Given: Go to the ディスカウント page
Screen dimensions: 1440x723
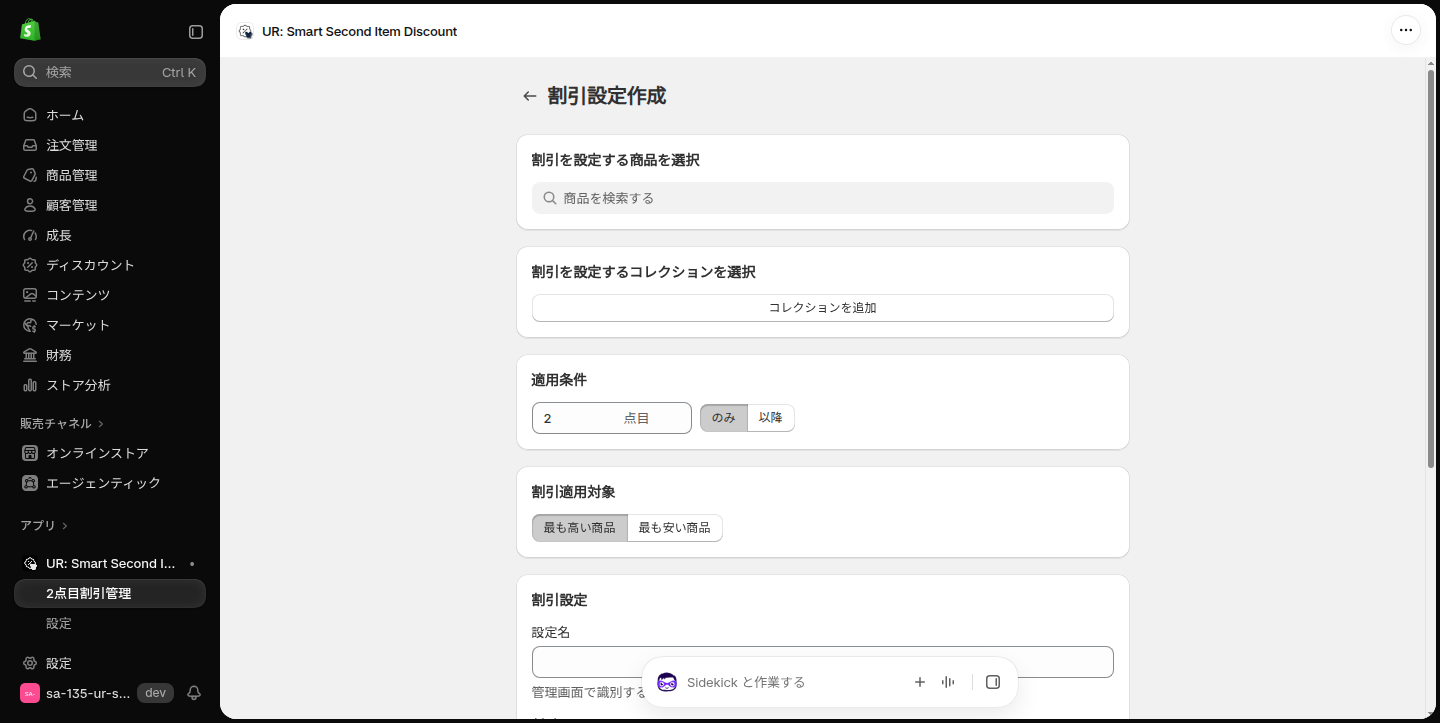Looking at the screenshot, I should (110, 265).
